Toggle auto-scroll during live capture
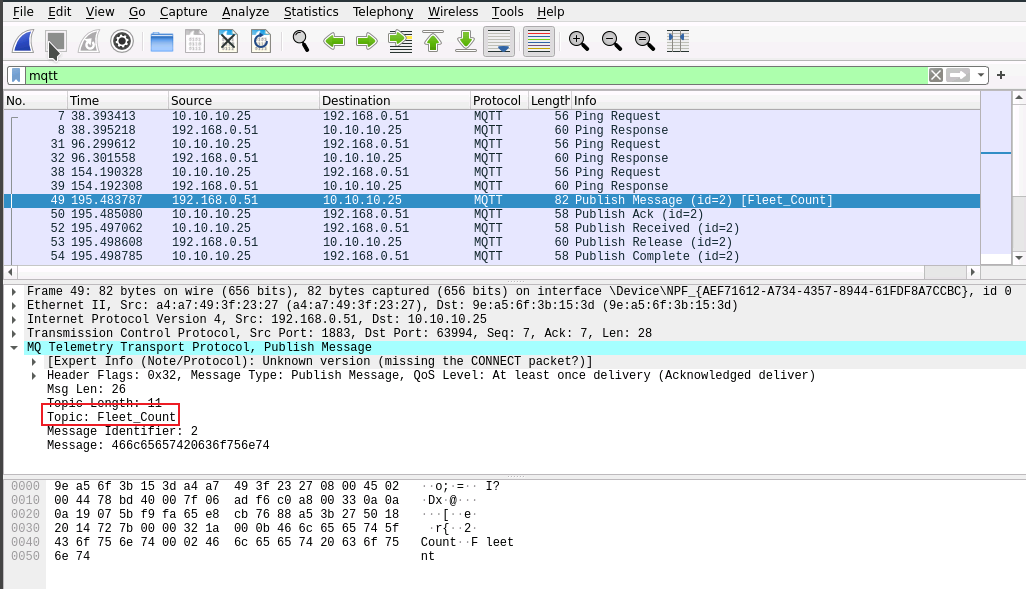1026x589 pixels. pos(498,41)
